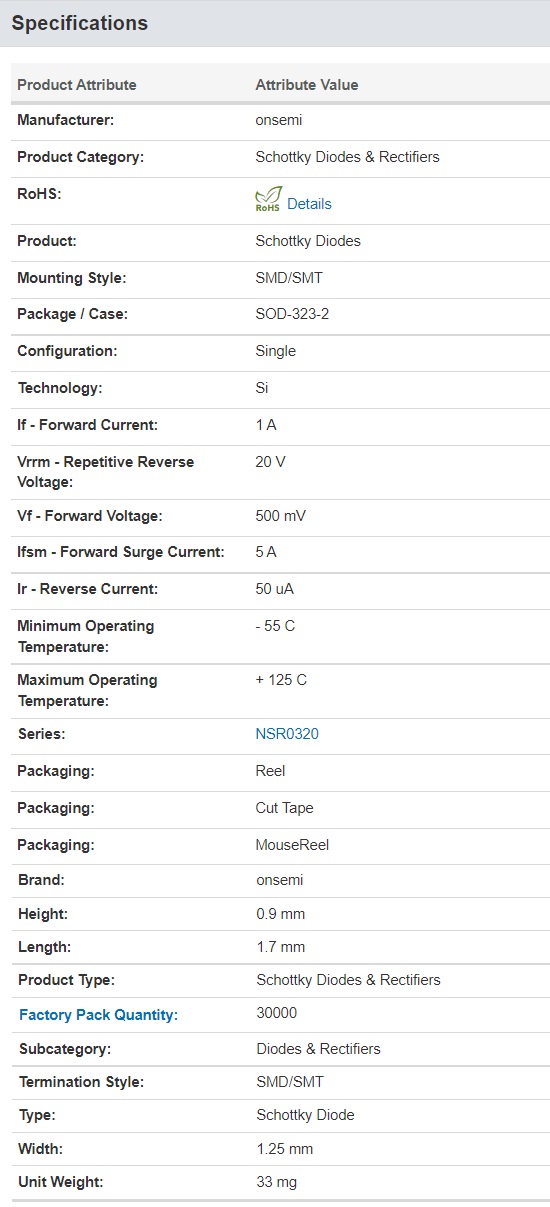Open the RoHS Details link

[309, 203]
